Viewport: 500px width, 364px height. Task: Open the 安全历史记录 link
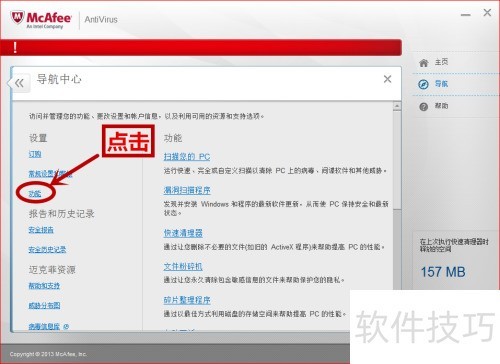[47, 249]
